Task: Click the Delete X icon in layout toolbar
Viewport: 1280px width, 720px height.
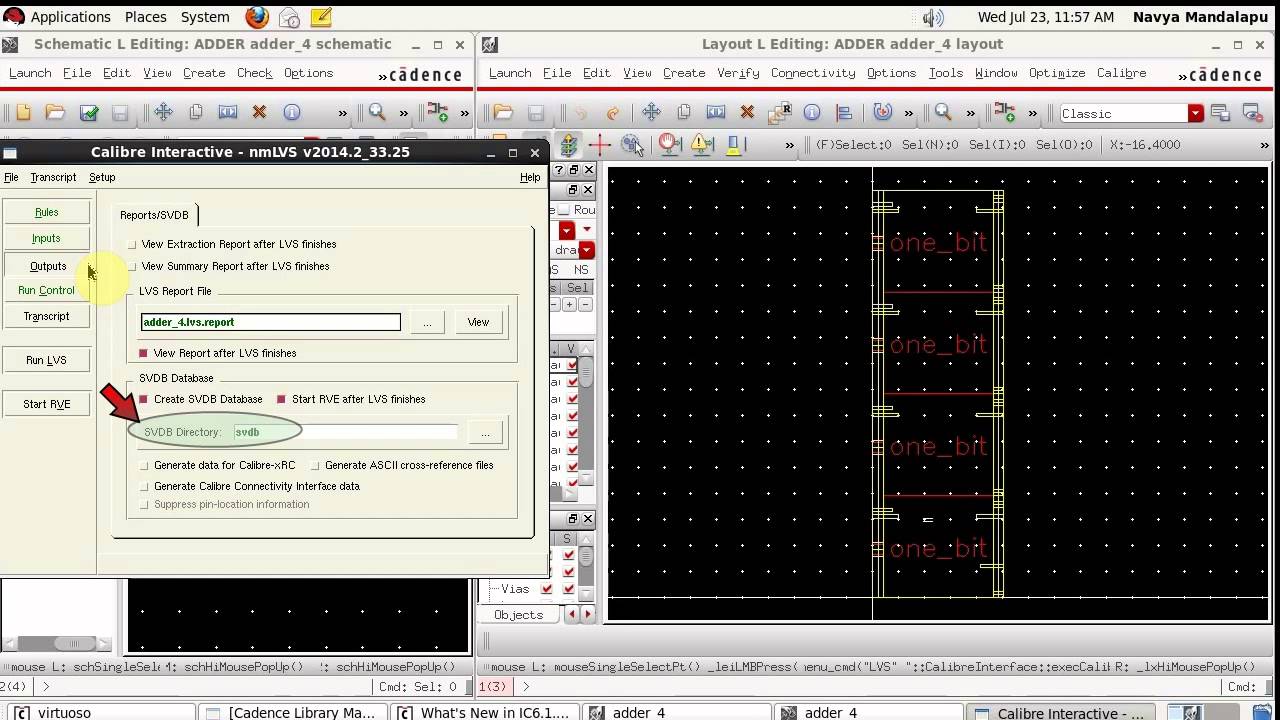Action: click(747, 113)
